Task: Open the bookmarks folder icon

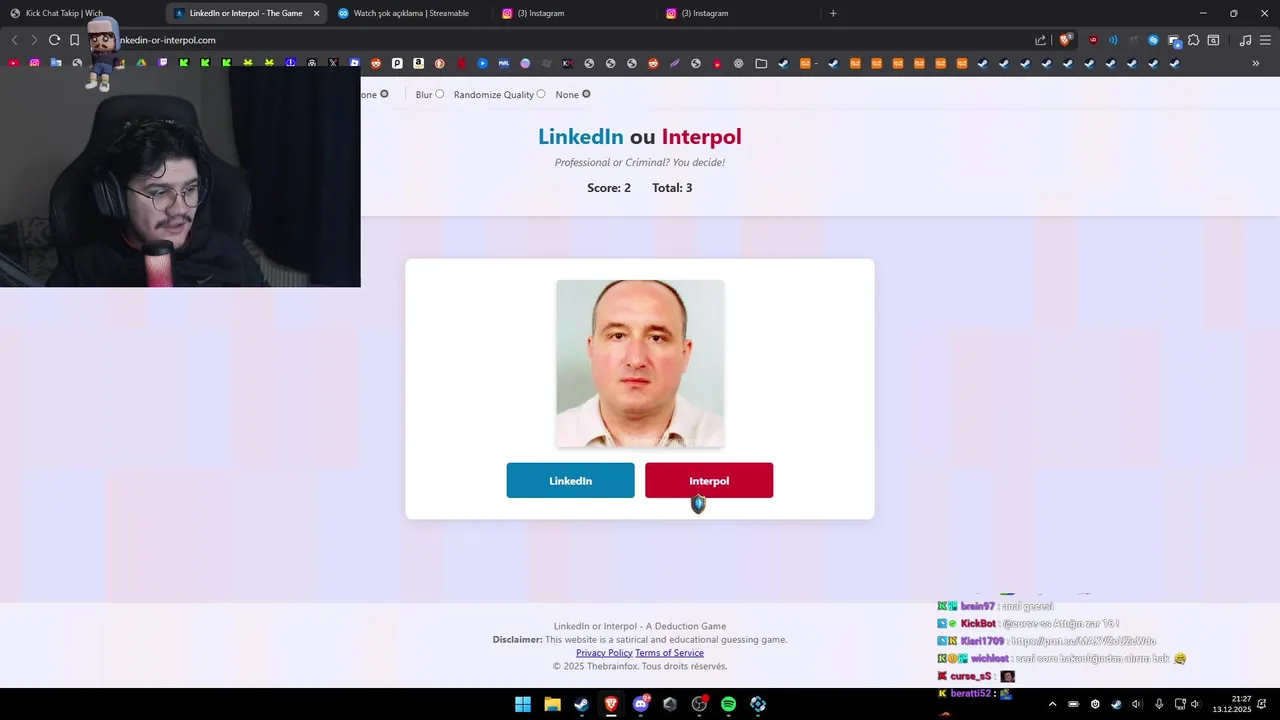Action: 761,63
